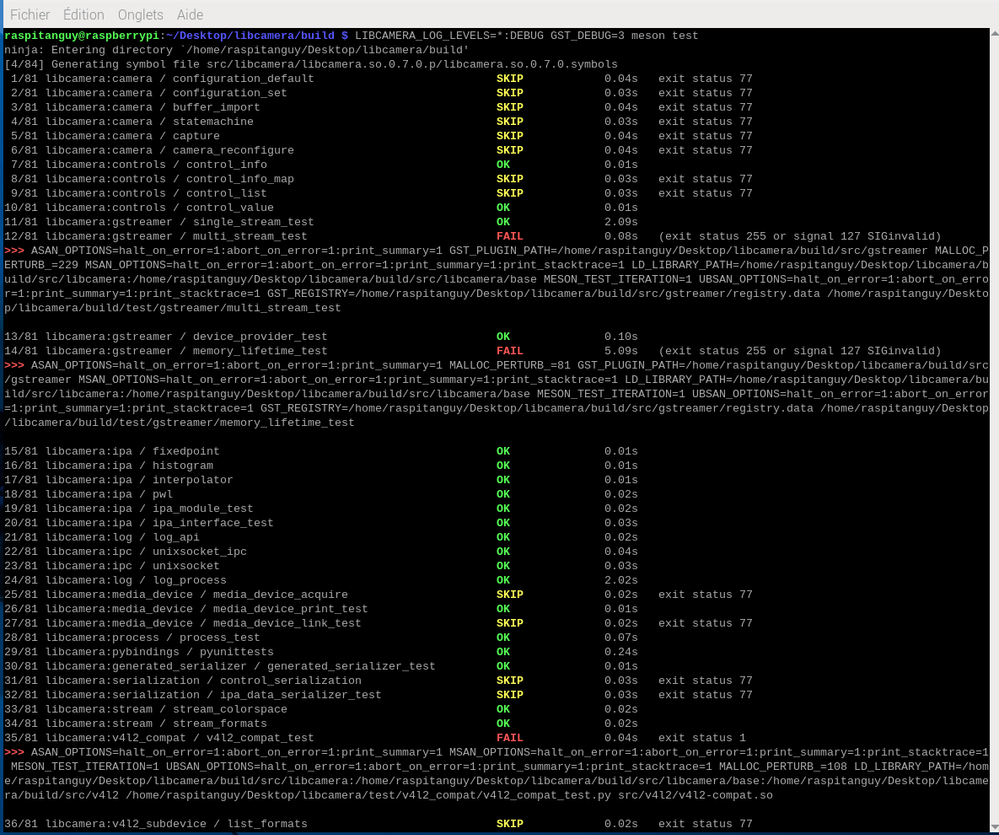Click the 'control_serialization' test name

(291, 681)
